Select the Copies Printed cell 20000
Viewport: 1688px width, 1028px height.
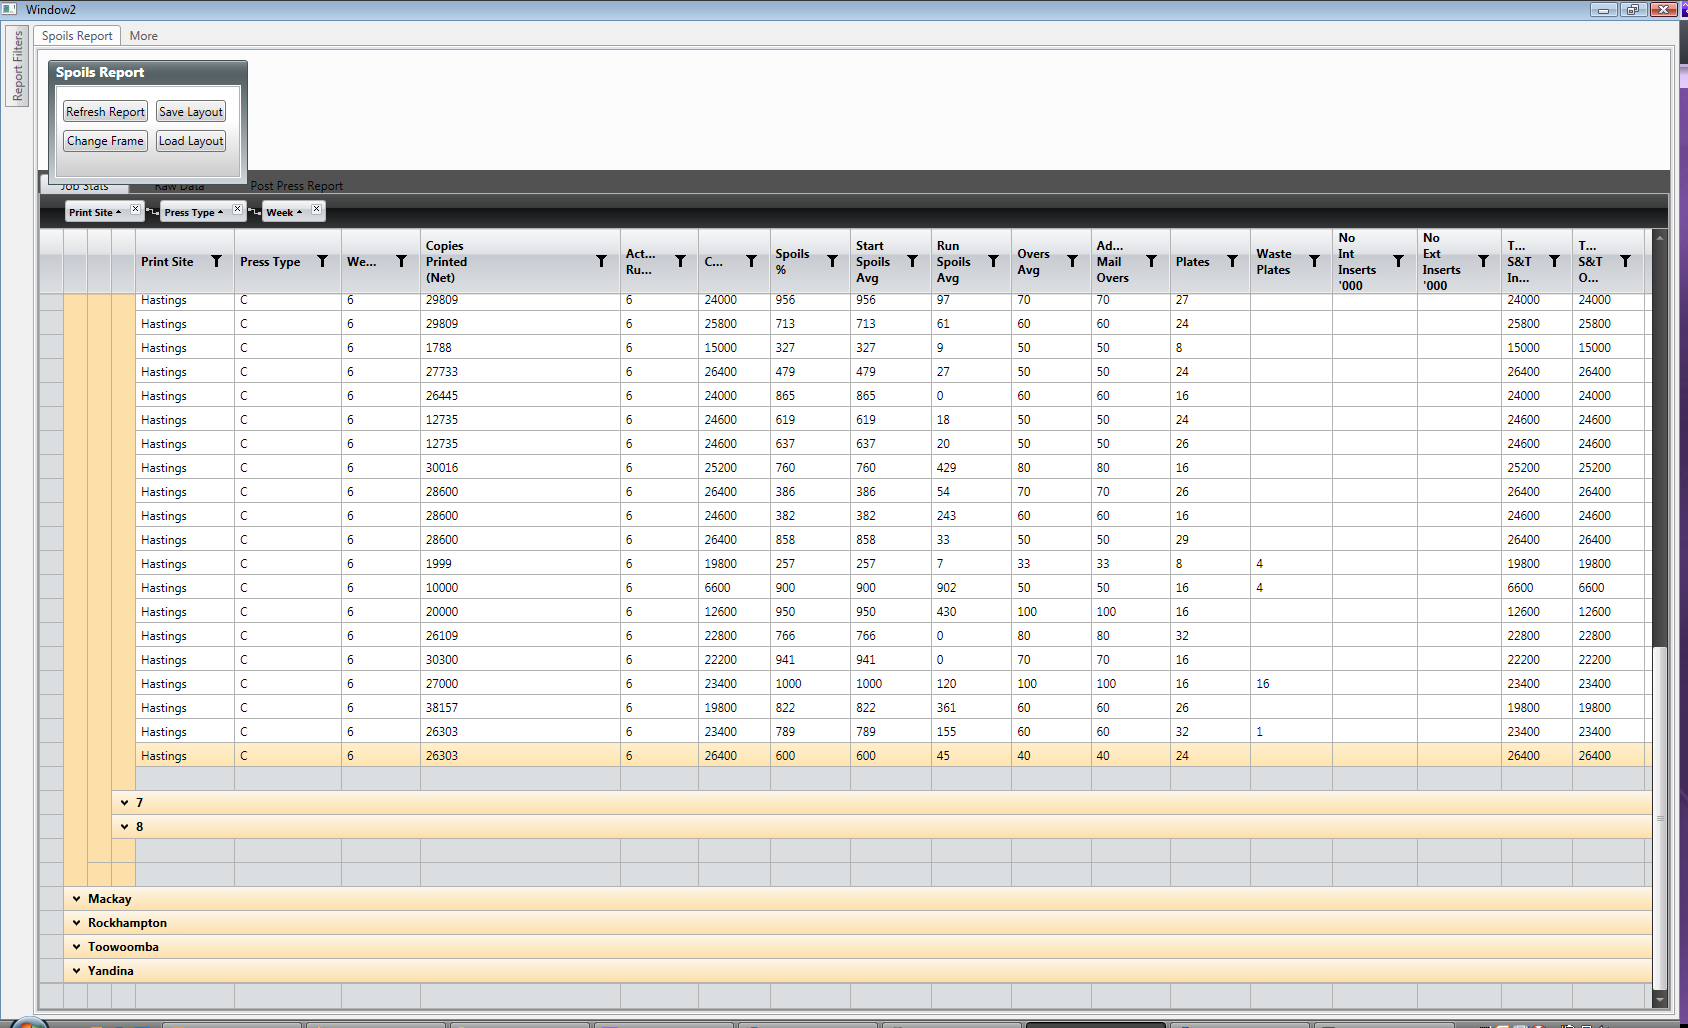pos(520,612)
